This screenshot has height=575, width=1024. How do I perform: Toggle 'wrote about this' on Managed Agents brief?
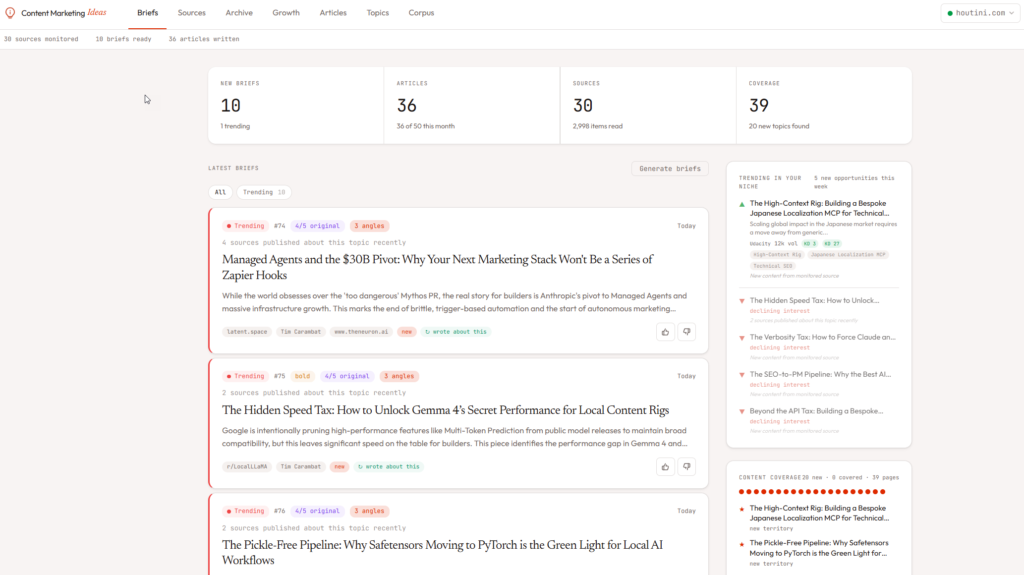pyautogui.click(x=456, y=331)
